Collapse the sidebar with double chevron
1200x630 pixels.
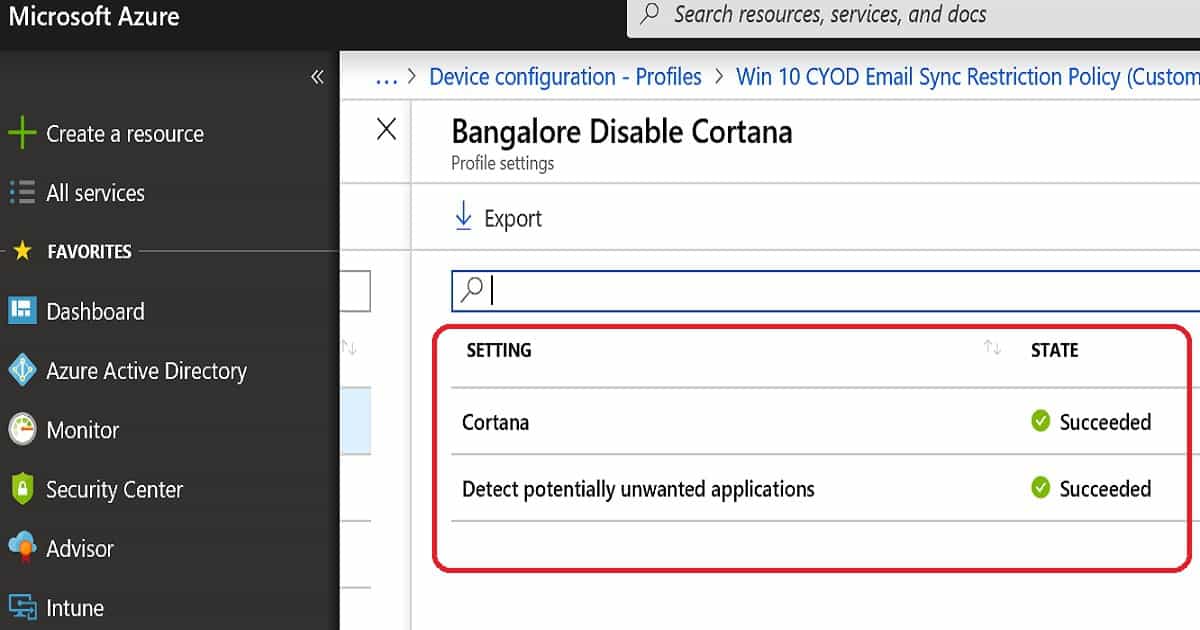click(x=317, y=77)
